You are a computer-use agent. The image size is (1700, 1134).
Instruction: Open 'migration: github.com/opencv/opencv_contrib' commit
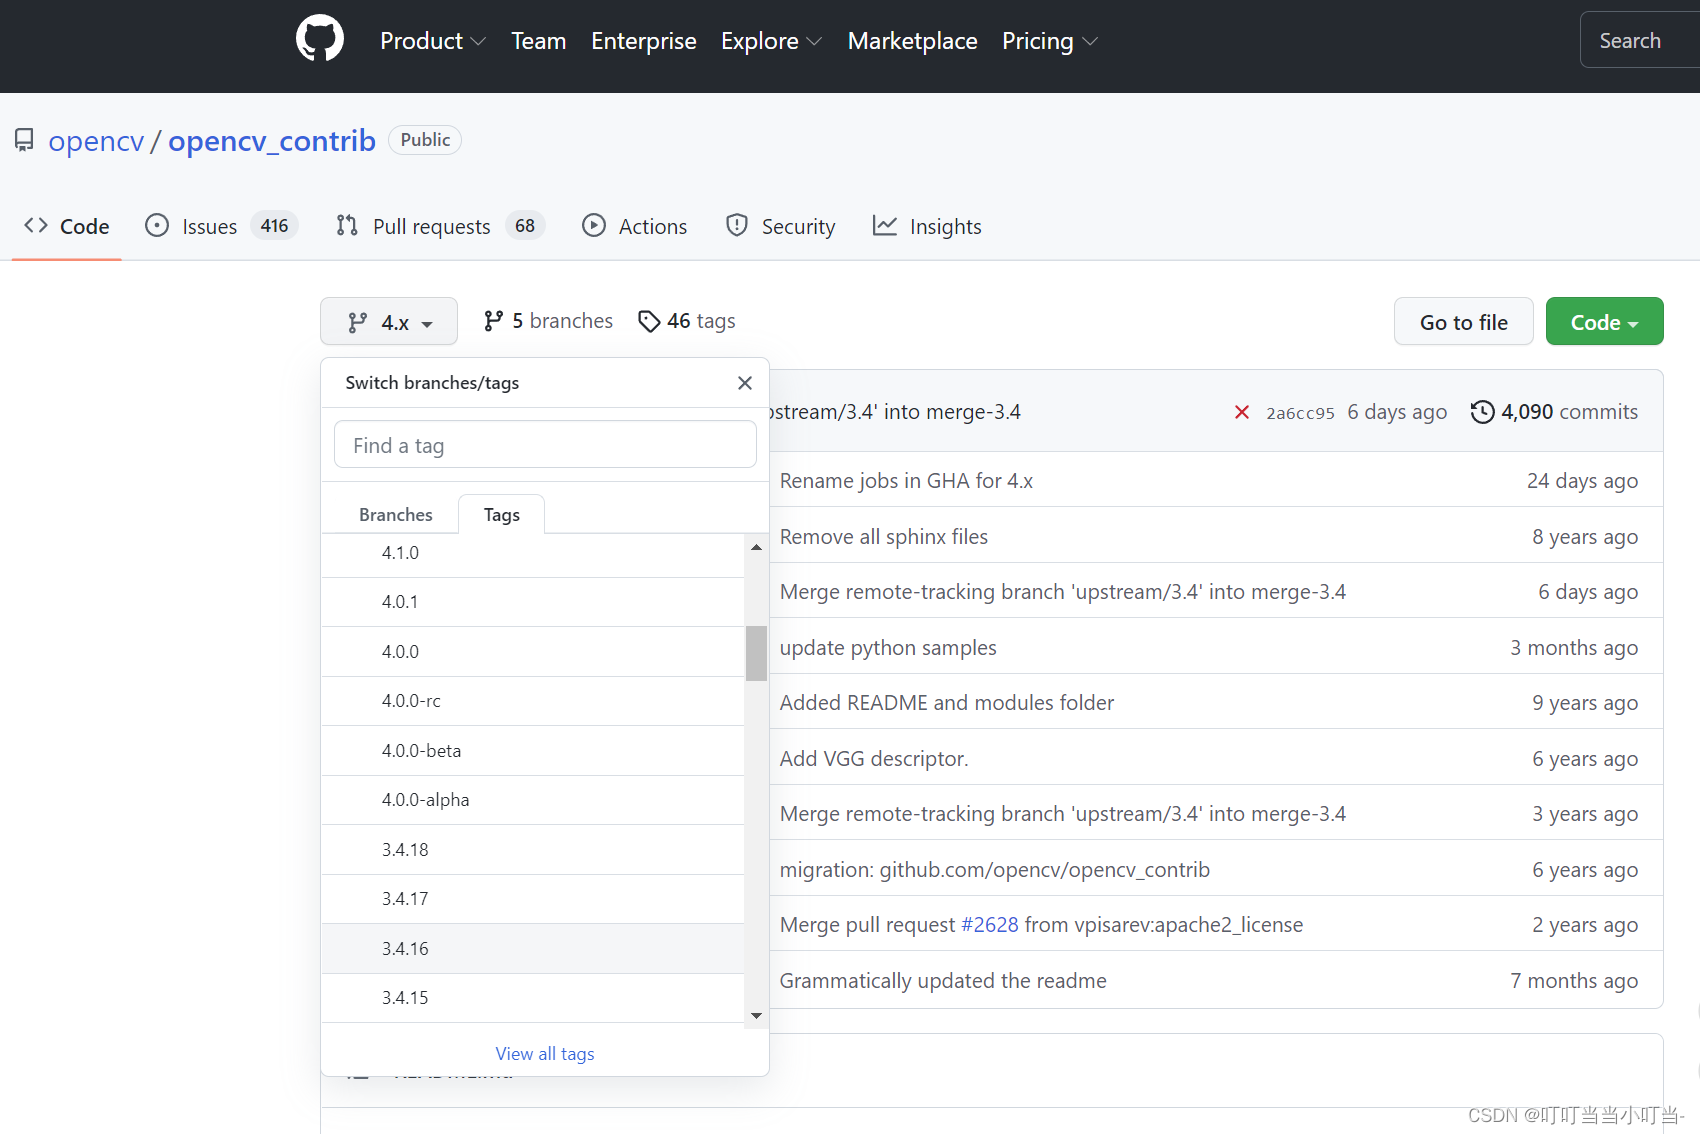click(x=995, y=870)
